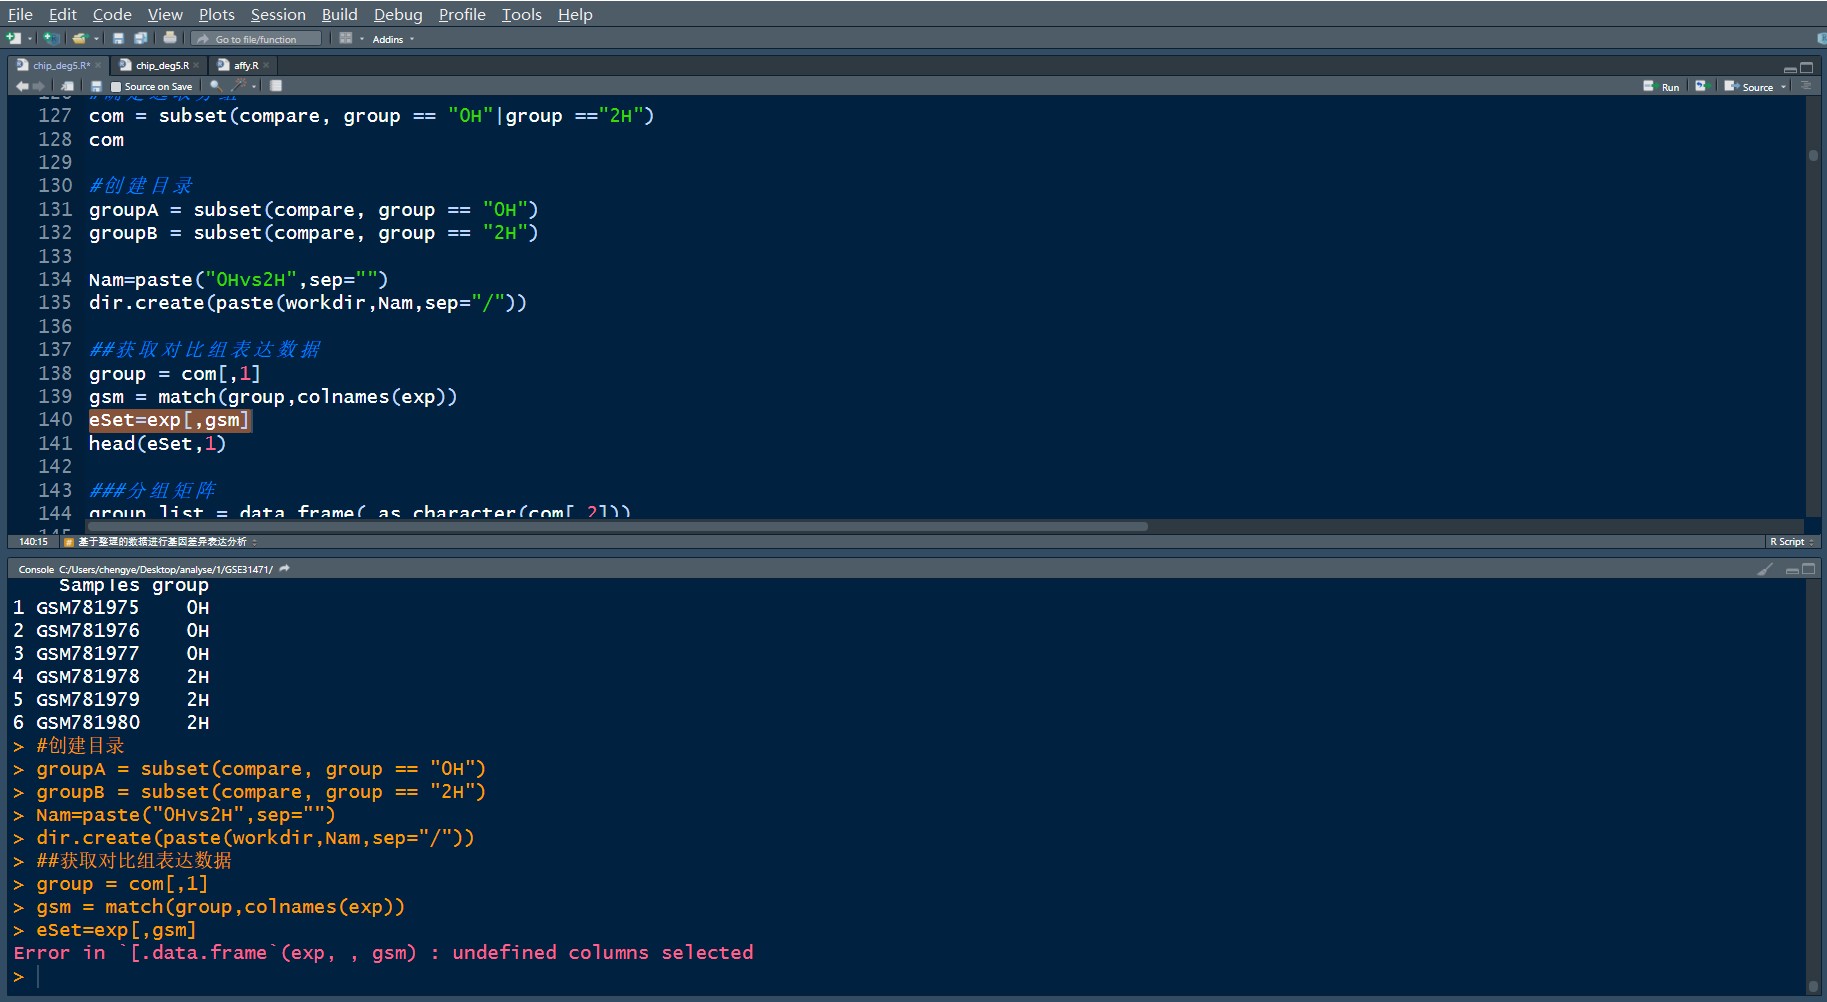Change the R Script file type selector

tap(1792, 542)
